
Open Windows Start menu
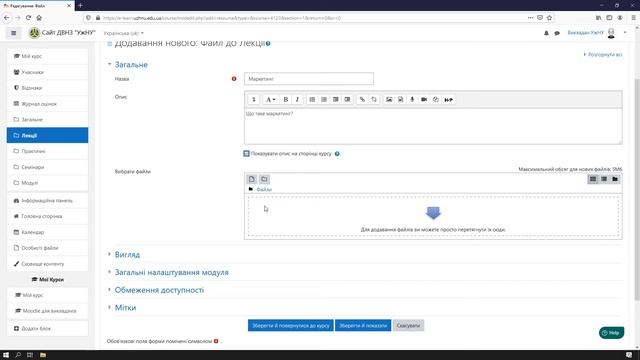[6, 355]
